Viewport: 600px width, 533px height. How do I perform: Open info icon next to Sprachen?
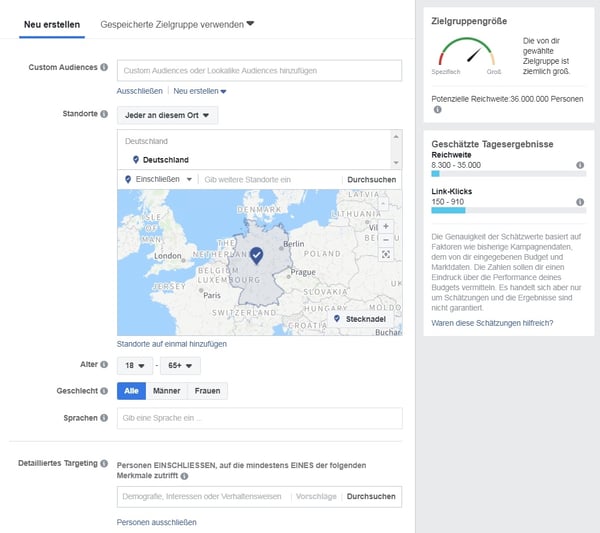tap(104, 418)
